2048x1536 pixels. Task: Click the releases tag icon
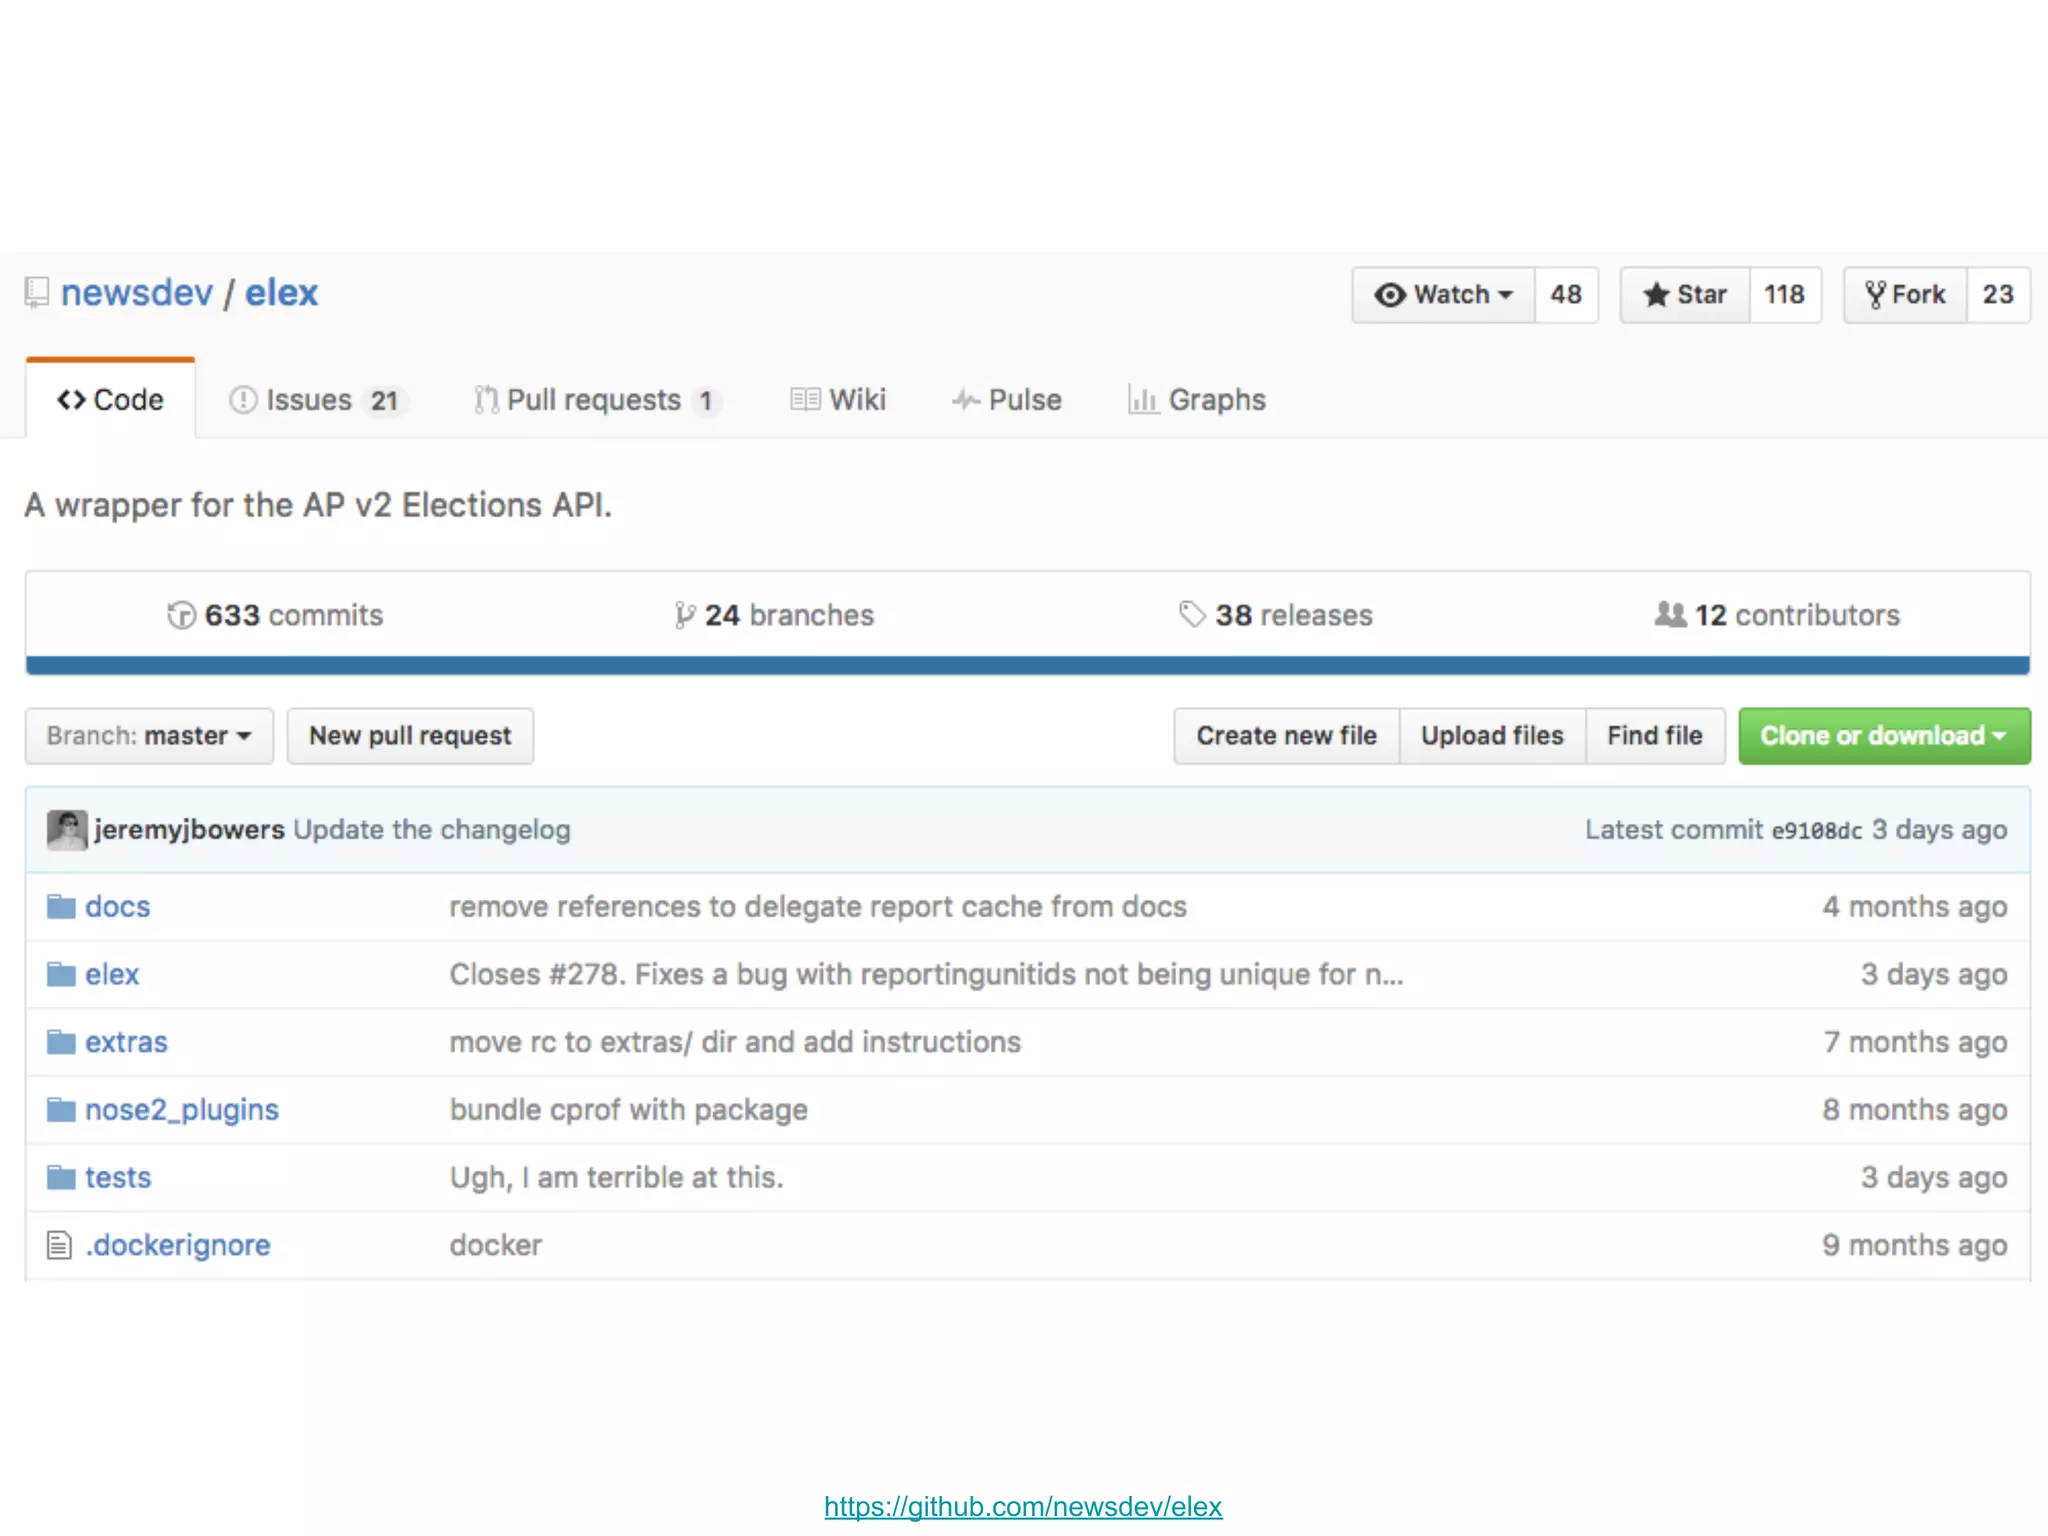click(1192, 614)
